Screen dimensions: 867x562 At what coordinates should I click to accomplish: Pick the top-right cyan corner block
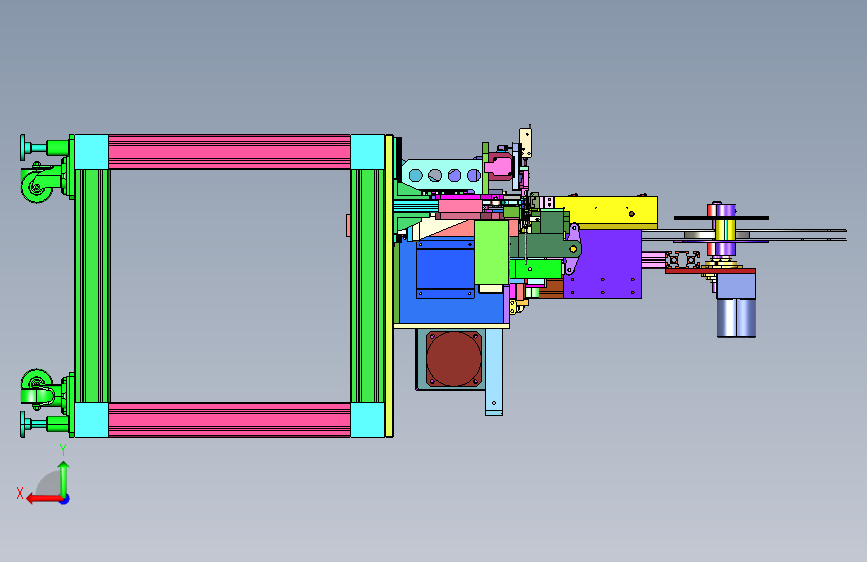point(368,152)
